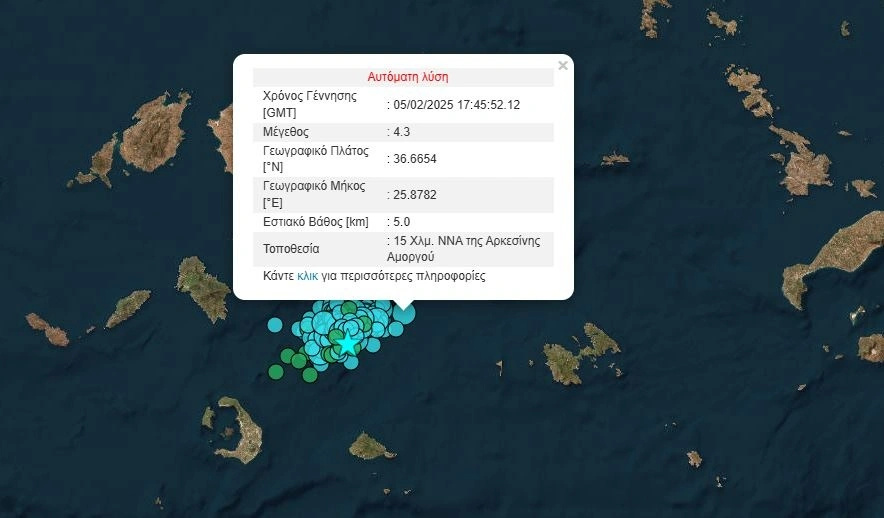The height and width of the screenshot is (518, 884).
Task: Select the origin time 05/02/2025 17:45:52.12
Action: (x=456, y=104)
